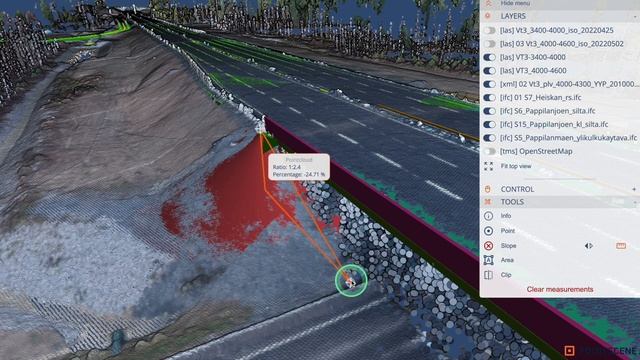Click the Hide menu chevron icon
Screen dimensions: 640x360
click(488, 3)
